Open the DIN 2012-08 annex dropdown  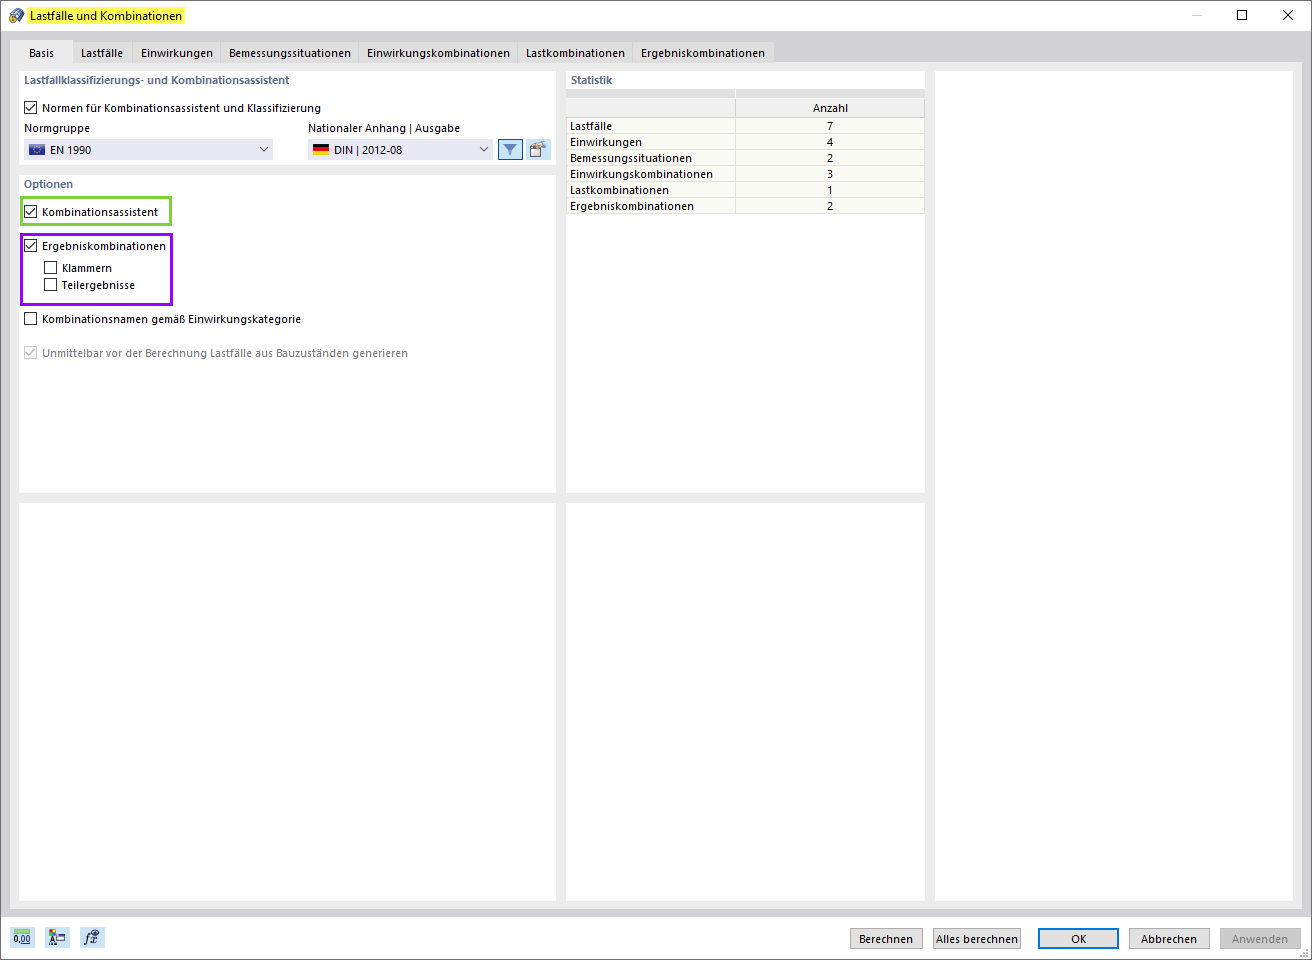(484, 148)
